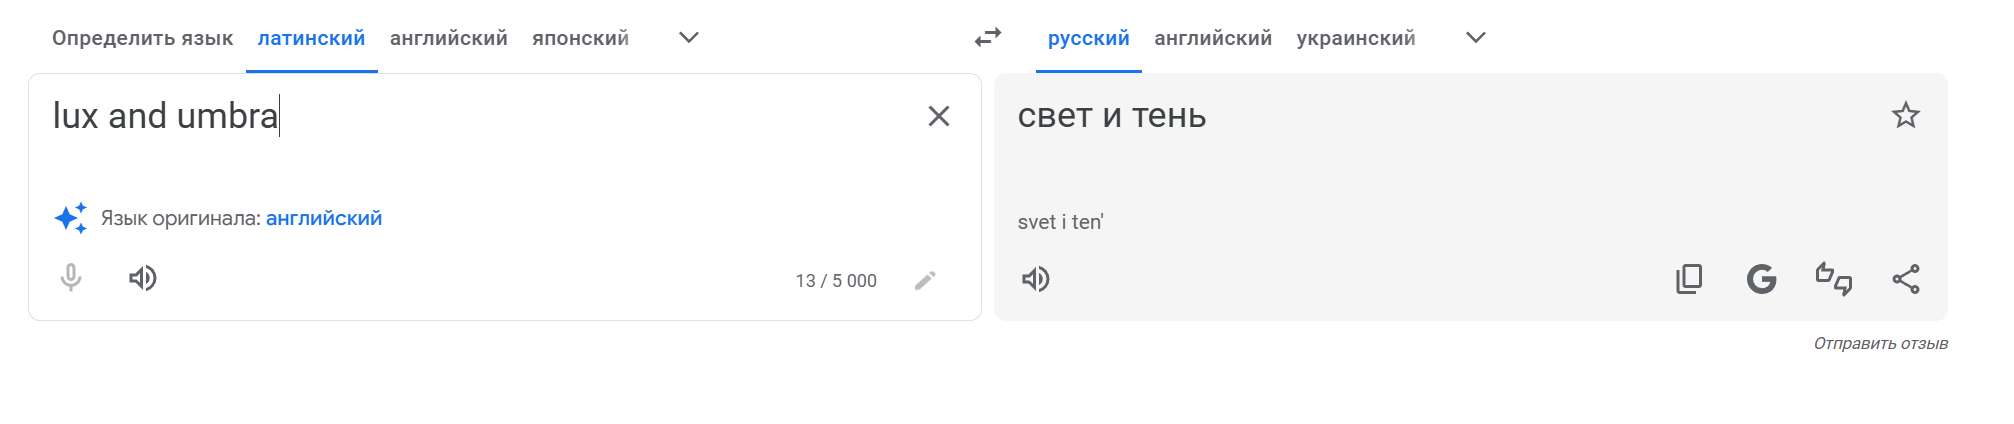Expand the source languages list
This screenshot has width=2014, height=424.
688,38
